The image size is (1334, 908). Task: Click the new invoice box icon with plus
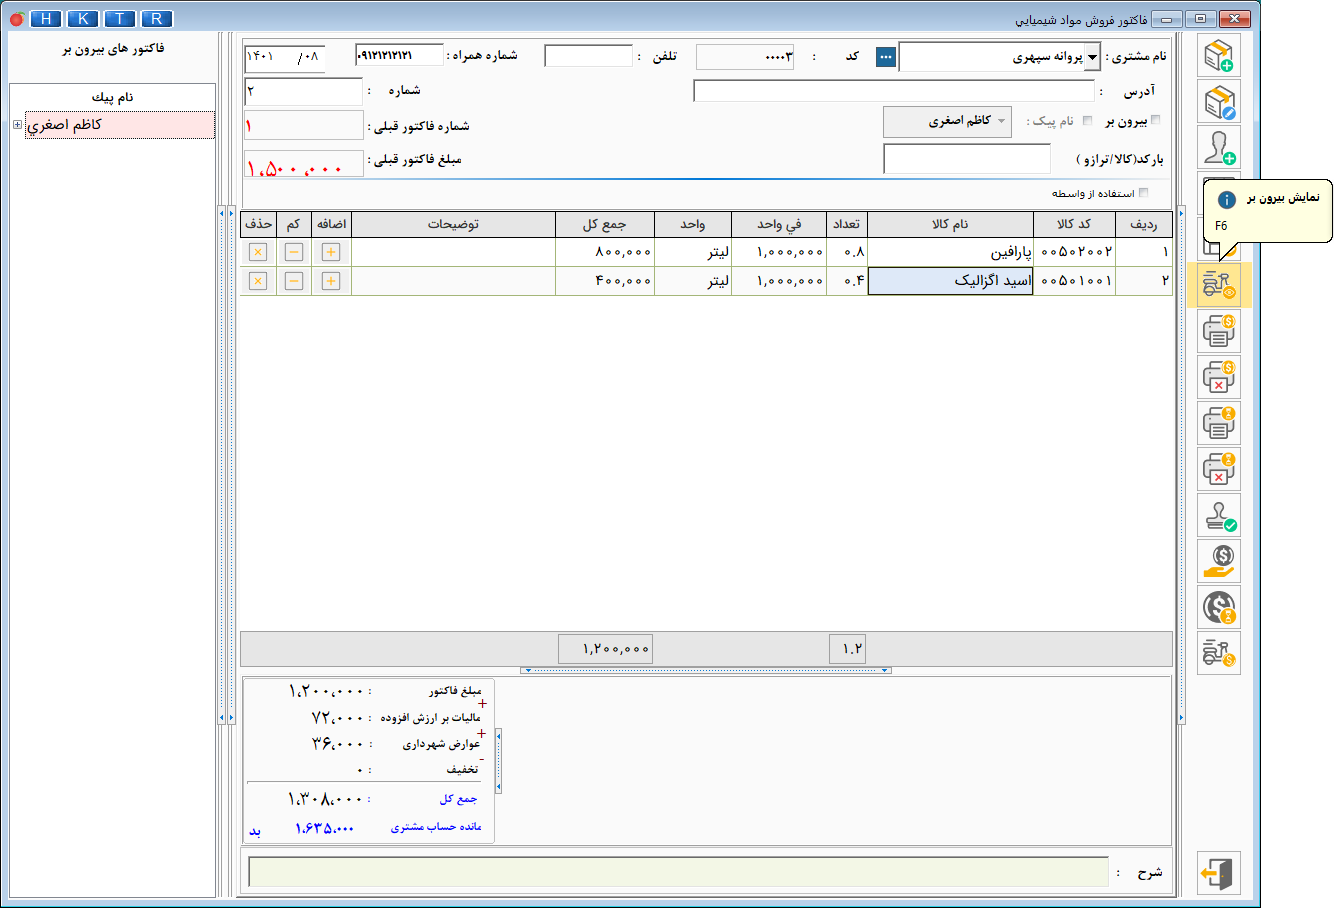pyautogui.click(x=1218, y=56)
